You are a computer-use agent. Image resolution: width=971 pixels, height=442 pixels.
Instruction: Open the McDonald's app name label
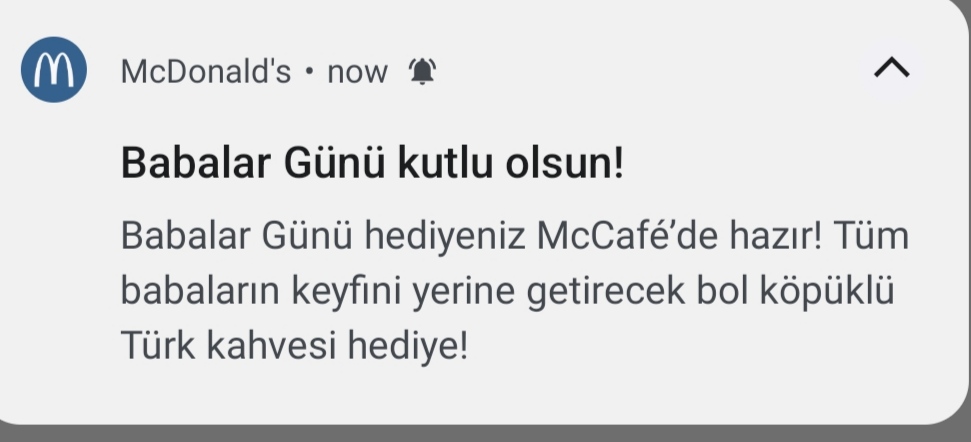pyautogui.click(x=206, y=71)
